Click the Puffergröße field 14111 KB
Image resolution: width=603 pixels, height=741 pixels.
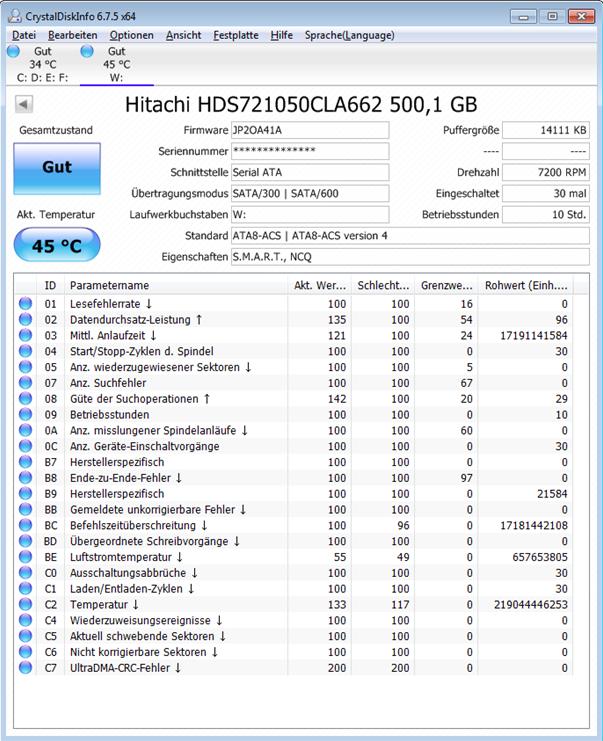tap(546, 130)
